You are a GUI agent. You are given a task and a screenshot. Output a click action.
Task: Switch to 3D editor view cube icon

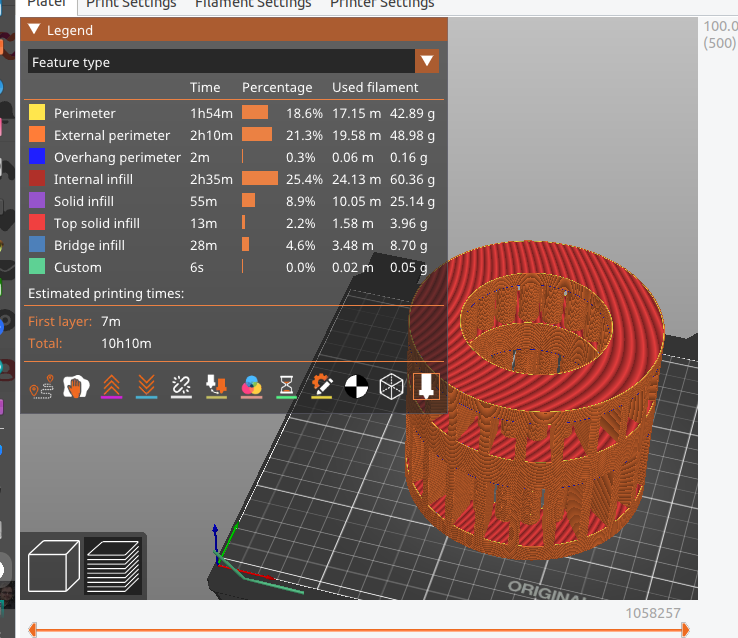[54, 566]
